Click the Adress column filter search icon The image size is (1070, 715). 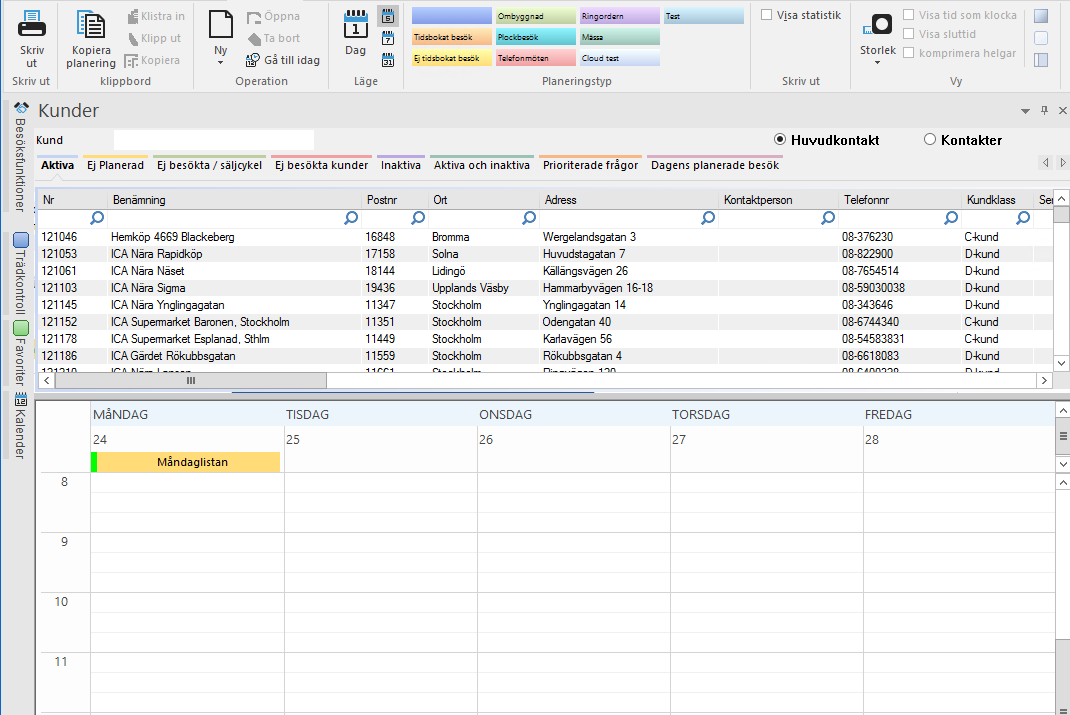point(708,218)
